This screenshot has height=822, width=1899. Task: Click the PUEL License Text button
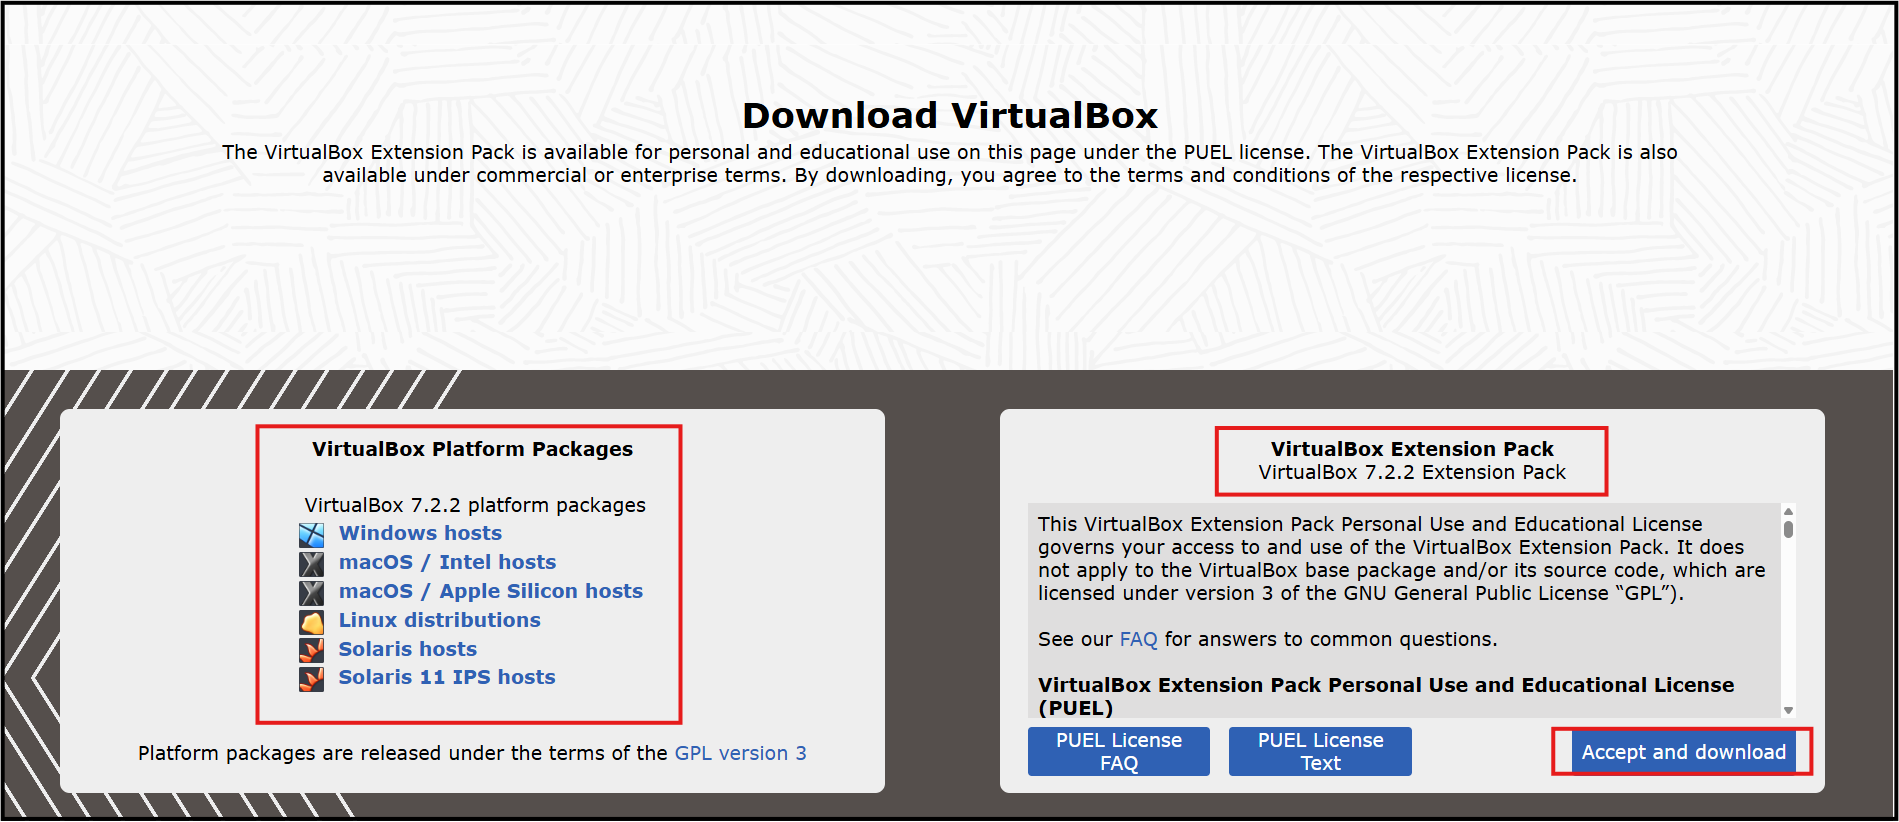point(1320,751)
